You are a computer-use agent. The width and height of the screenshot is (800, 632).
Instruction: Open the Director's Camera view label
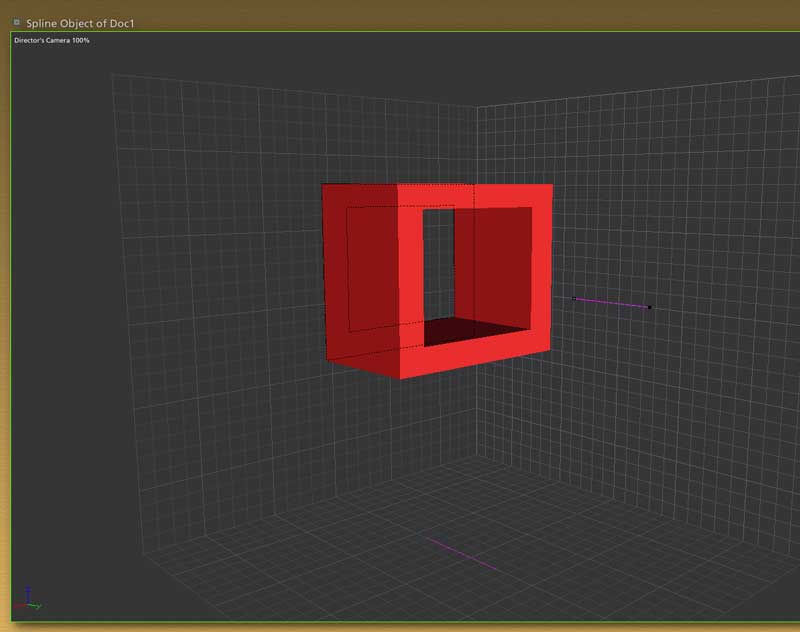point(52,40)
